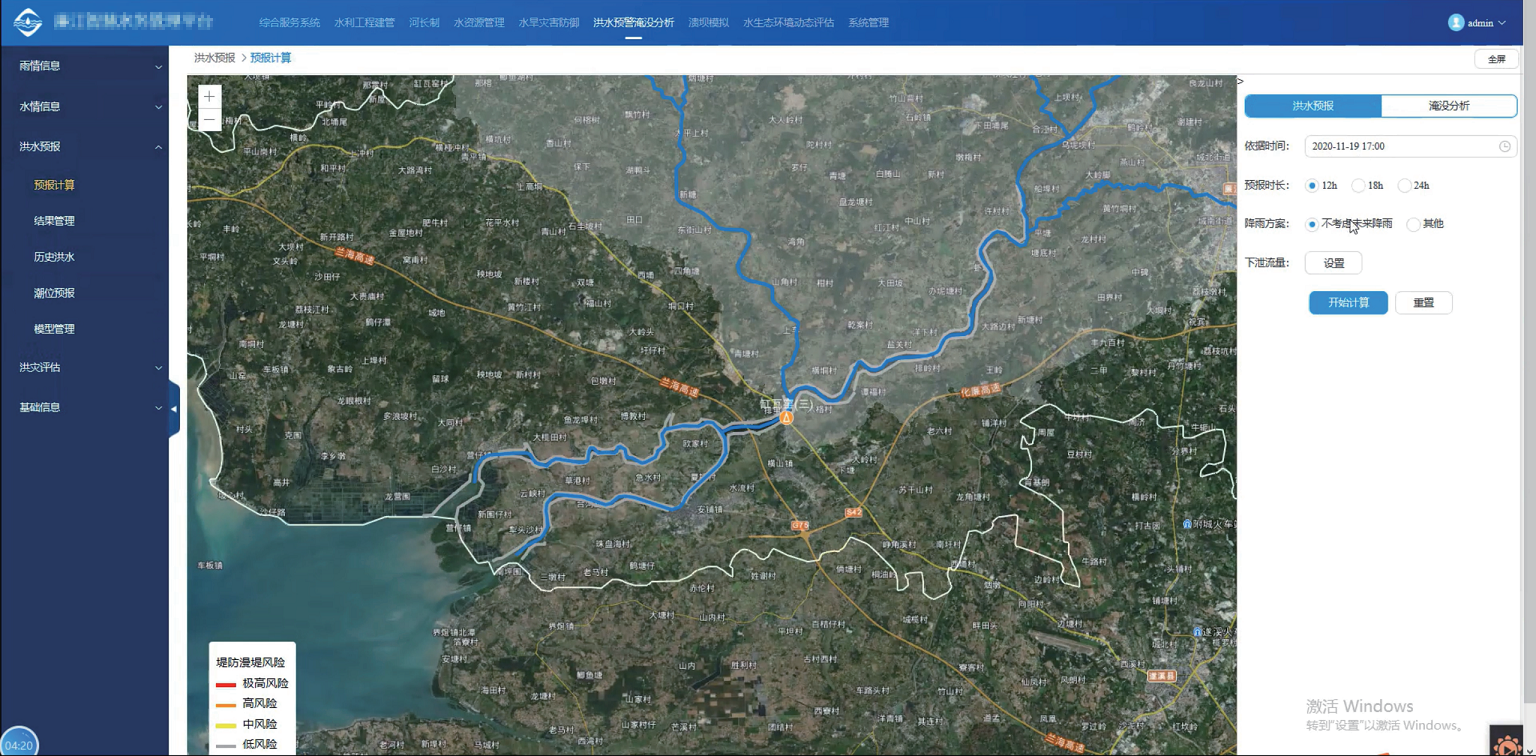Select 24h forecast duration
Screen dimensions: 1536x756
pyautogui.click(x=1413, y=185)
